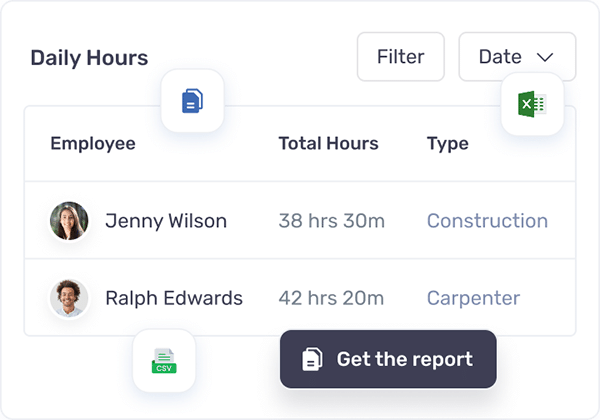Click the Daily Hours heading
Viewport: 600px width, 420px height.
coord(89,58)
